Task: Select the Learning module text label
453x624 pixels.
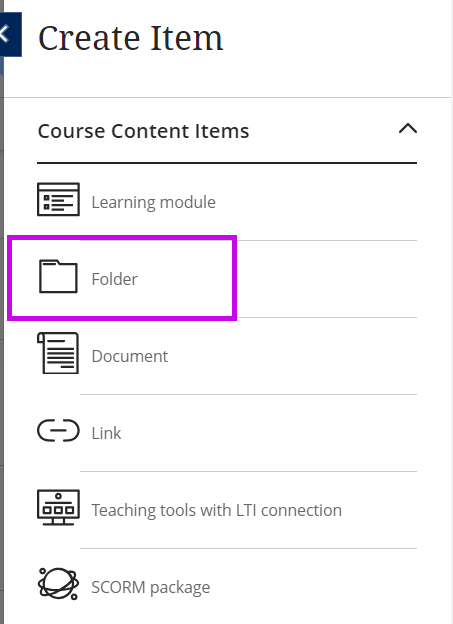Action: [x=154, y=202]
